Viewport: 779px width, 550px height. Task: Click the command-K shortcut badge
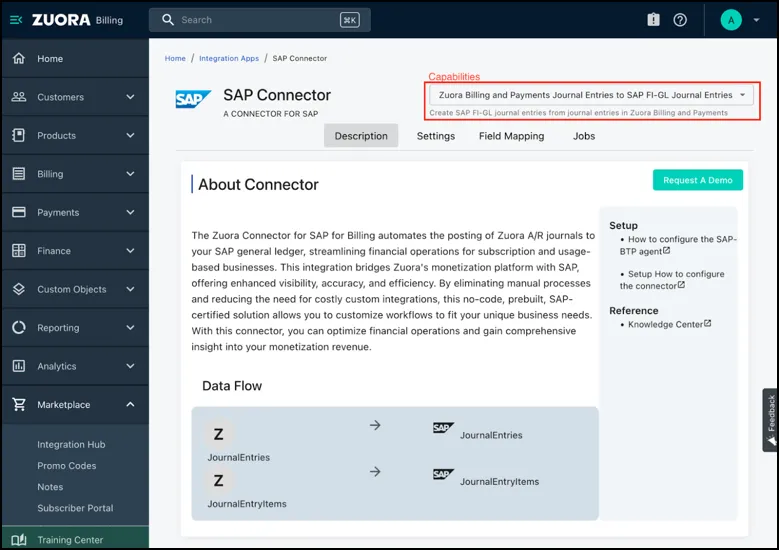[x=350, y=20]
